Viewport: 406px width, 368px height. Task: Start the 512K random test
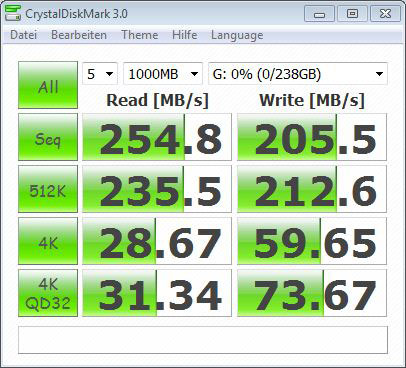[48, 189]
